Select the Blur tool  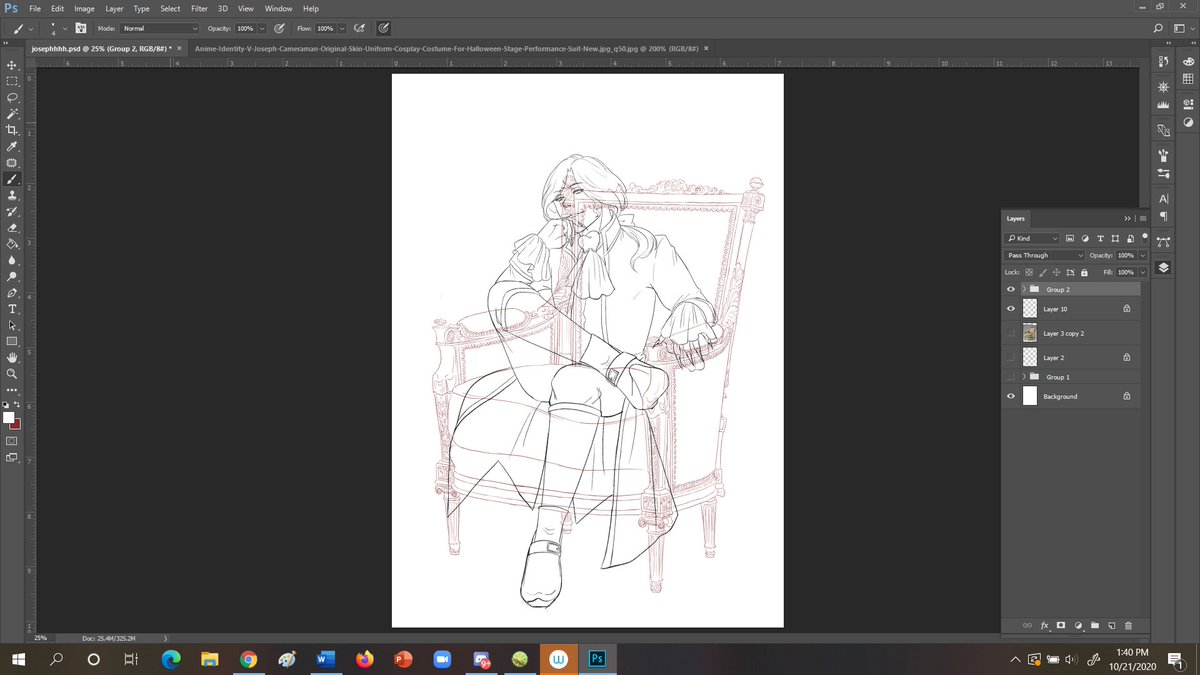click(x=12, y=260)
